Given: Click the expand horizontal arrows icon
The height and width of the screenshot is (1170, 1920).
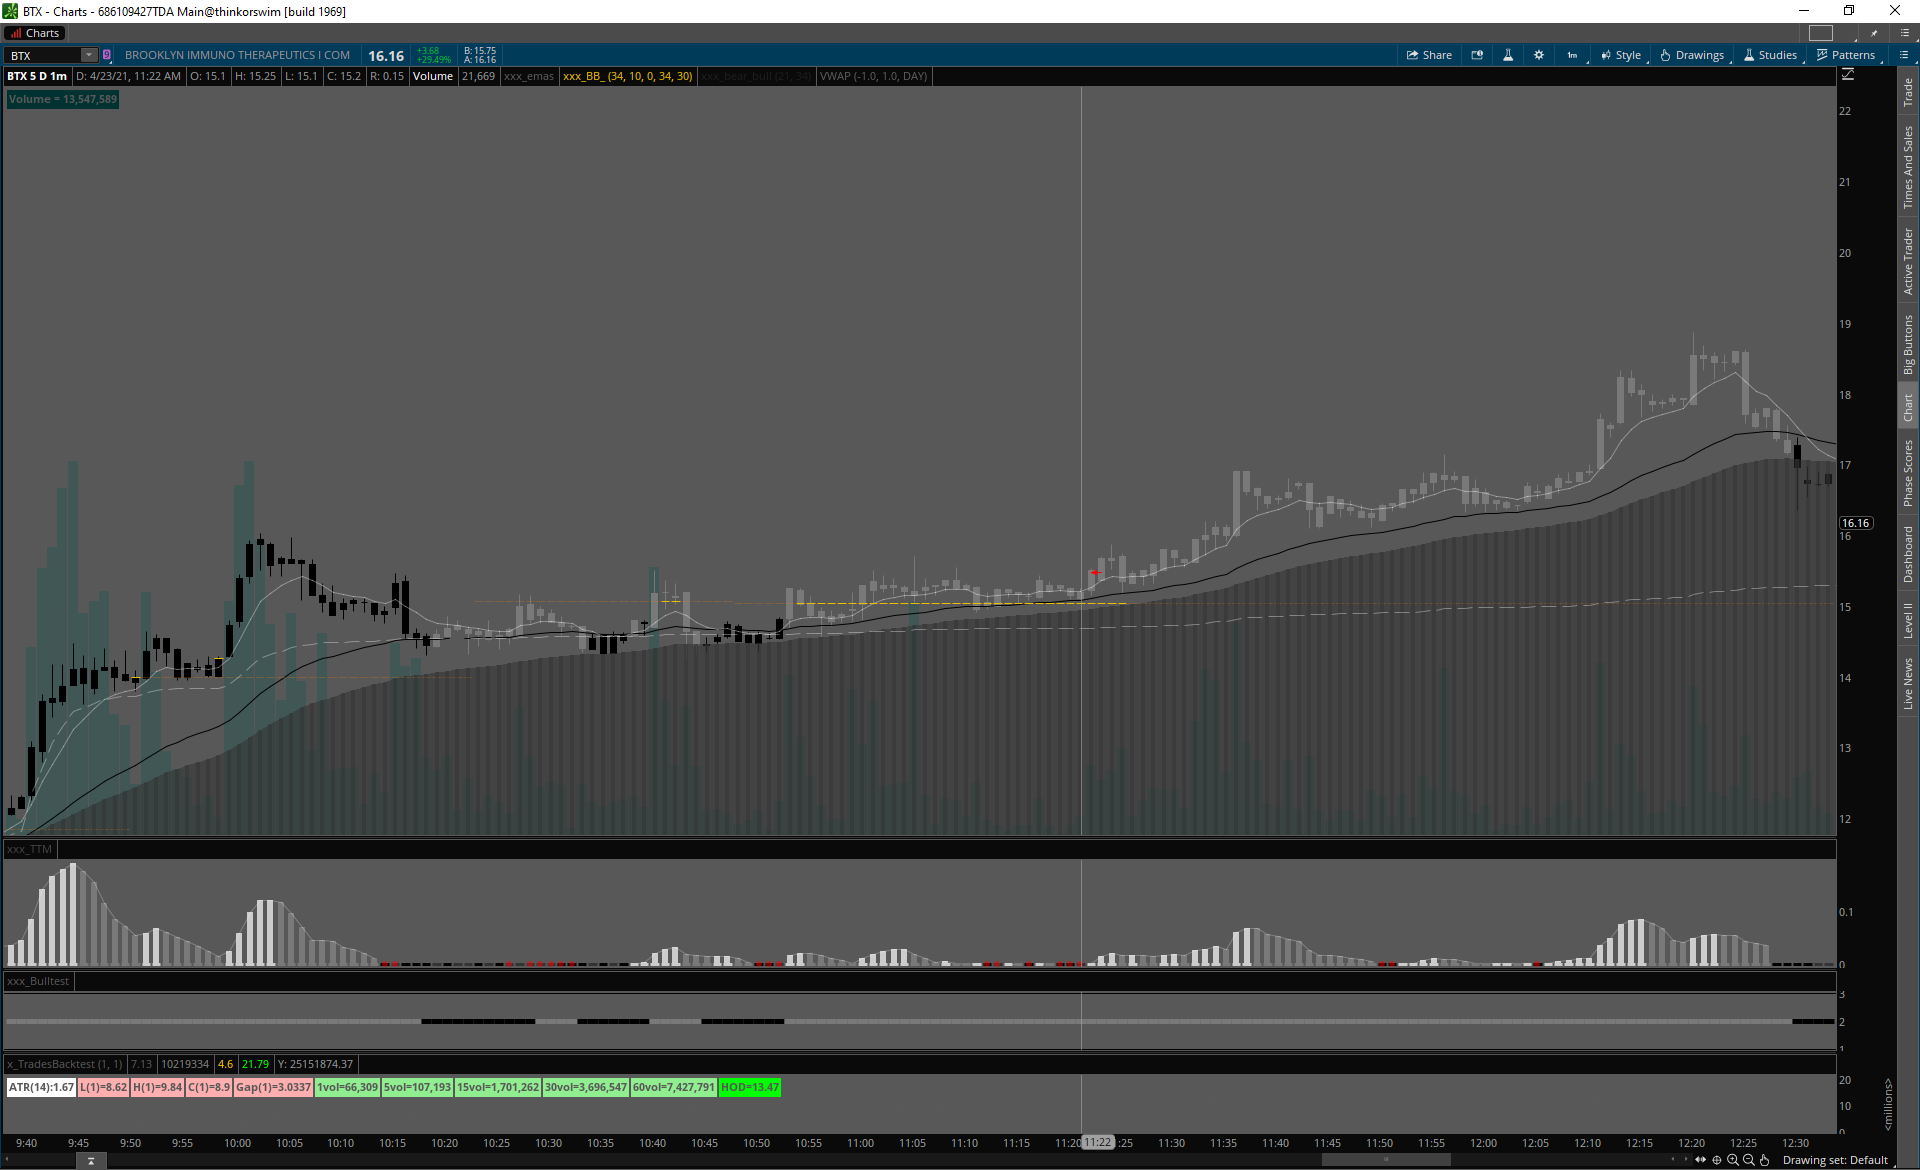Looking at the screenshot, I should [1700, 1160].
